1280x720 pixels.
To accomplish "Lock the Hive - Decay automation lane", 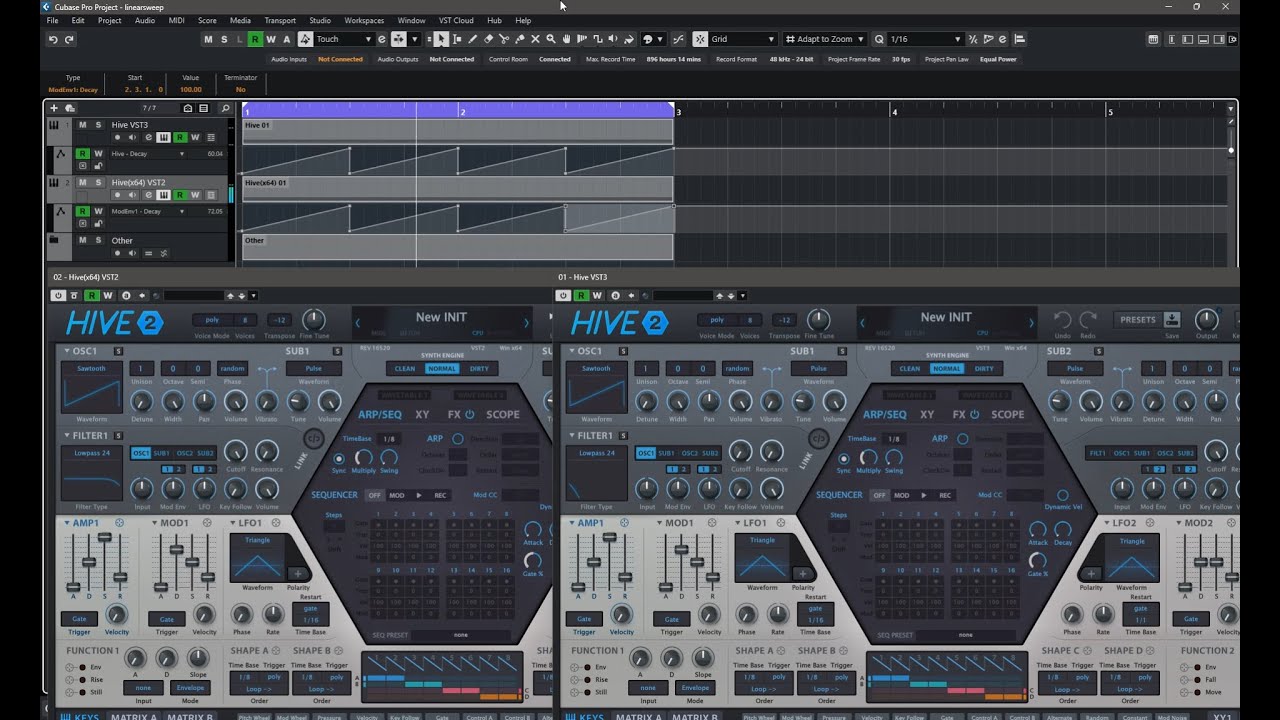I will (98, 166).
